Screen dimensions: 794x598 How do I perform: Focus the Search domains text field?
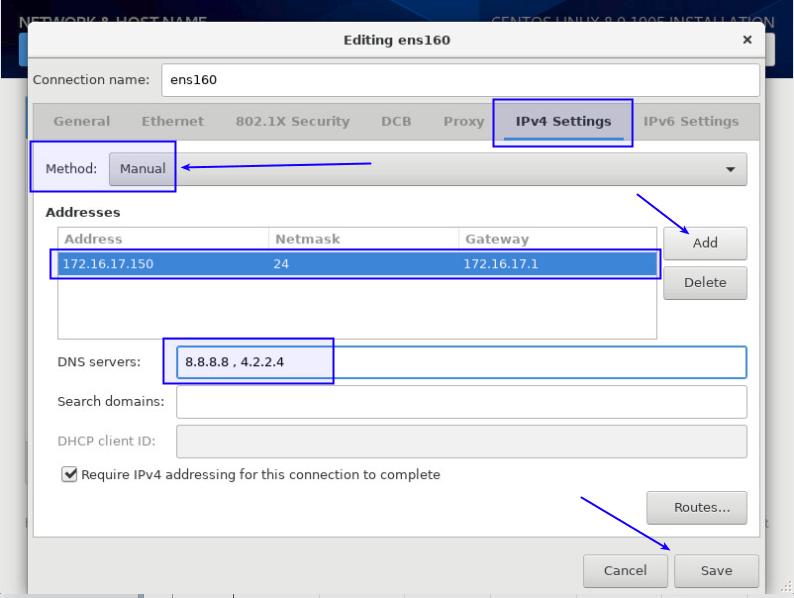pos(461,402)
